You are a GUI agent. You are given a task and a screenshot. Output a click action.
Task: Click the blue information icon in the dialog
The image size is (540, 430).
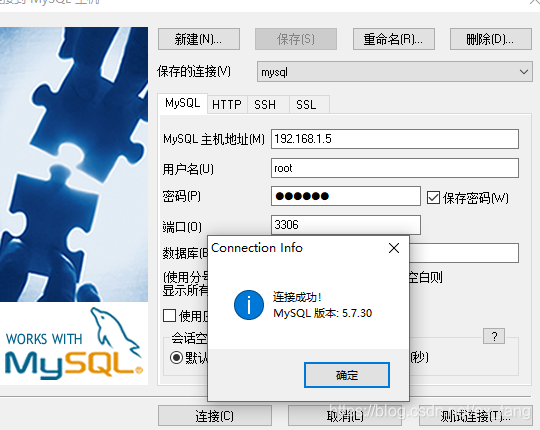[249, 305]
